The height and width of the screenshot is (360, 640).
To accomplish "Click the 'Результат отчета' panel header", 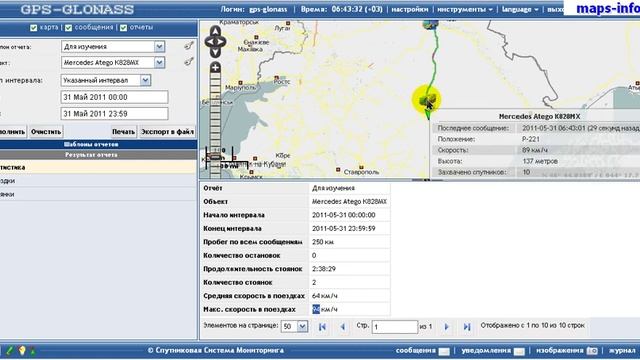I will [x=91, y=155].
